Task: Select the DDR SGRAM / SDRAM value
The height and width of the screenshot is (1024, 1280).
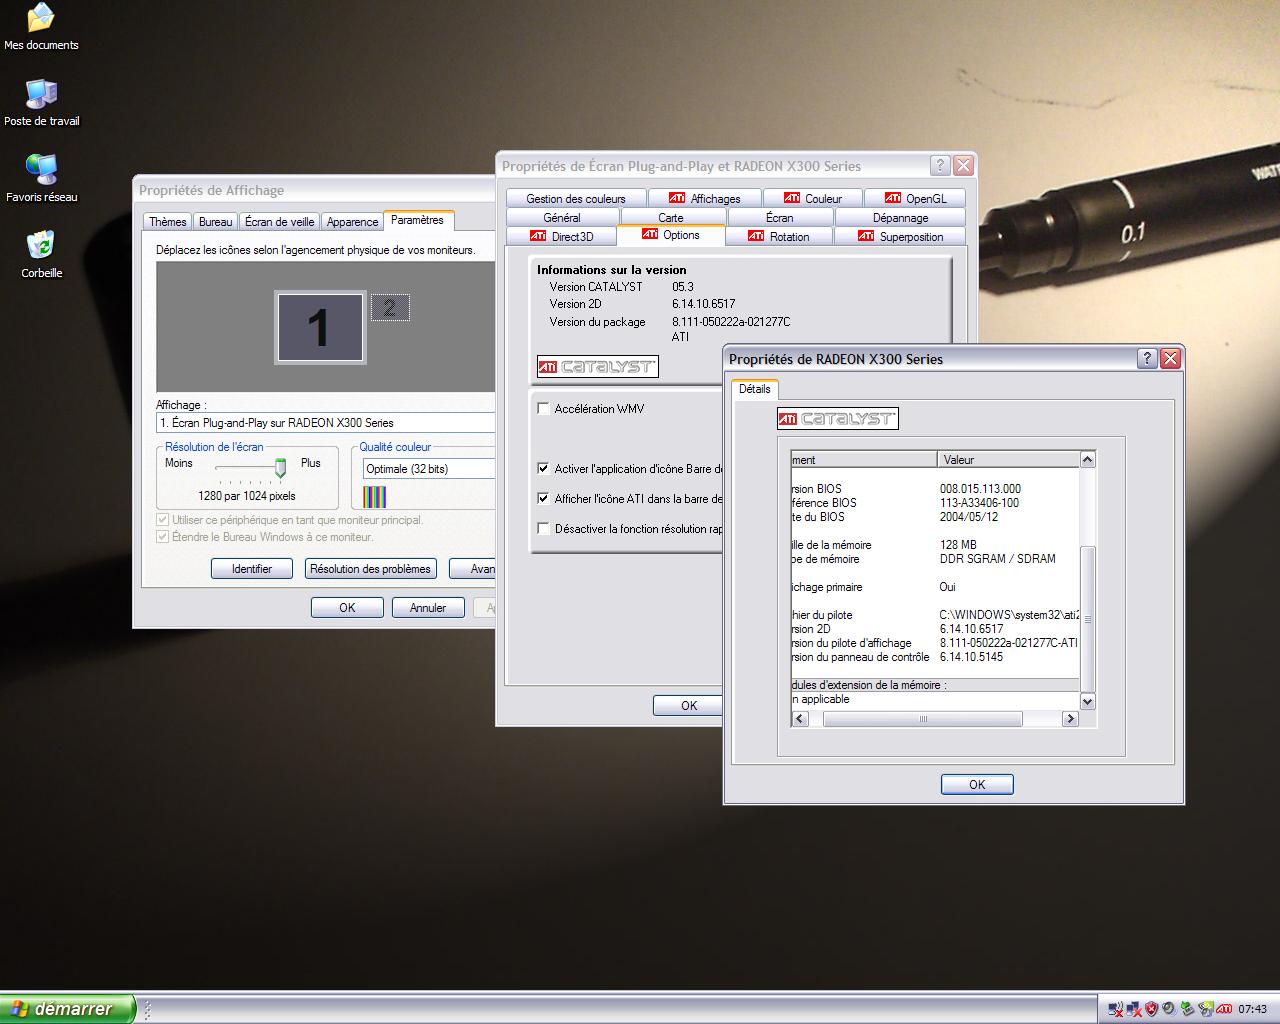Action: [998, 559]
